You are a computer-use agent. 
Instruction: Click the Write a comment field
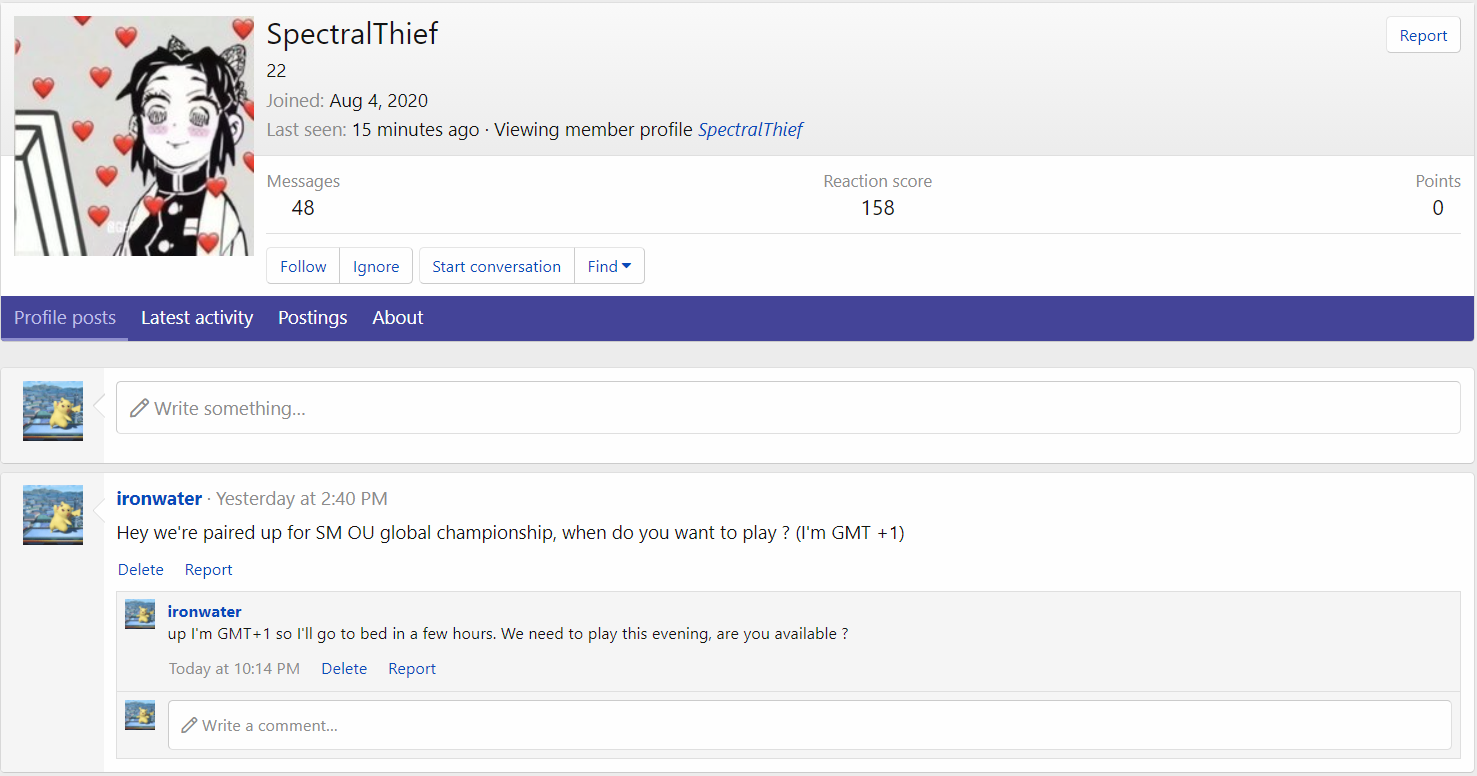809,725
